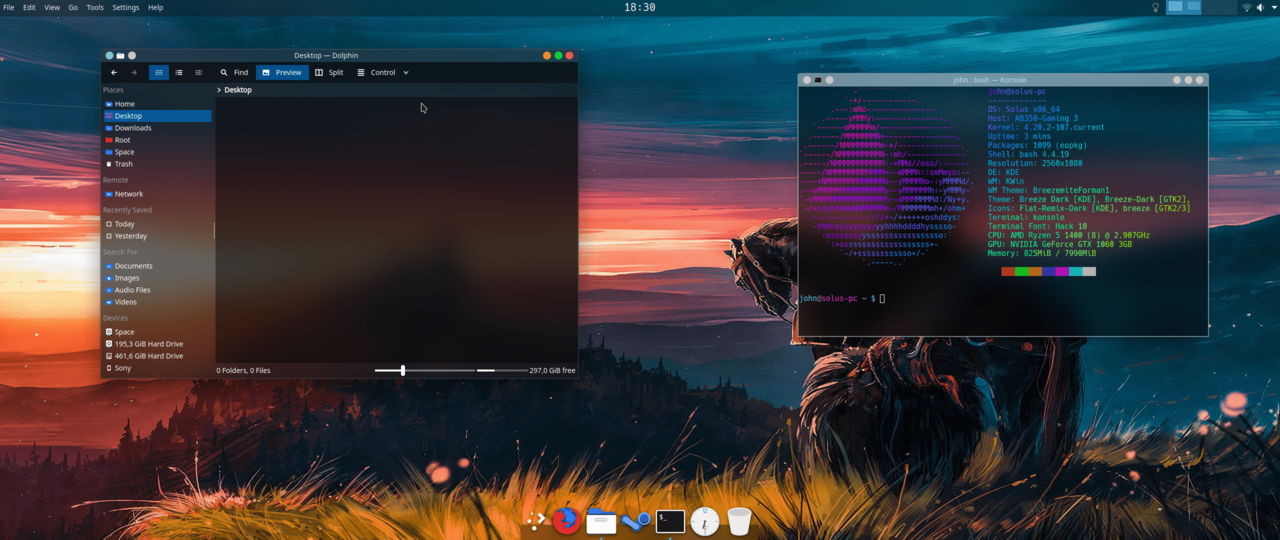
Task: Click the 18:30 clock in top panel
Action: pyautogui.click(x=640, y=7)
